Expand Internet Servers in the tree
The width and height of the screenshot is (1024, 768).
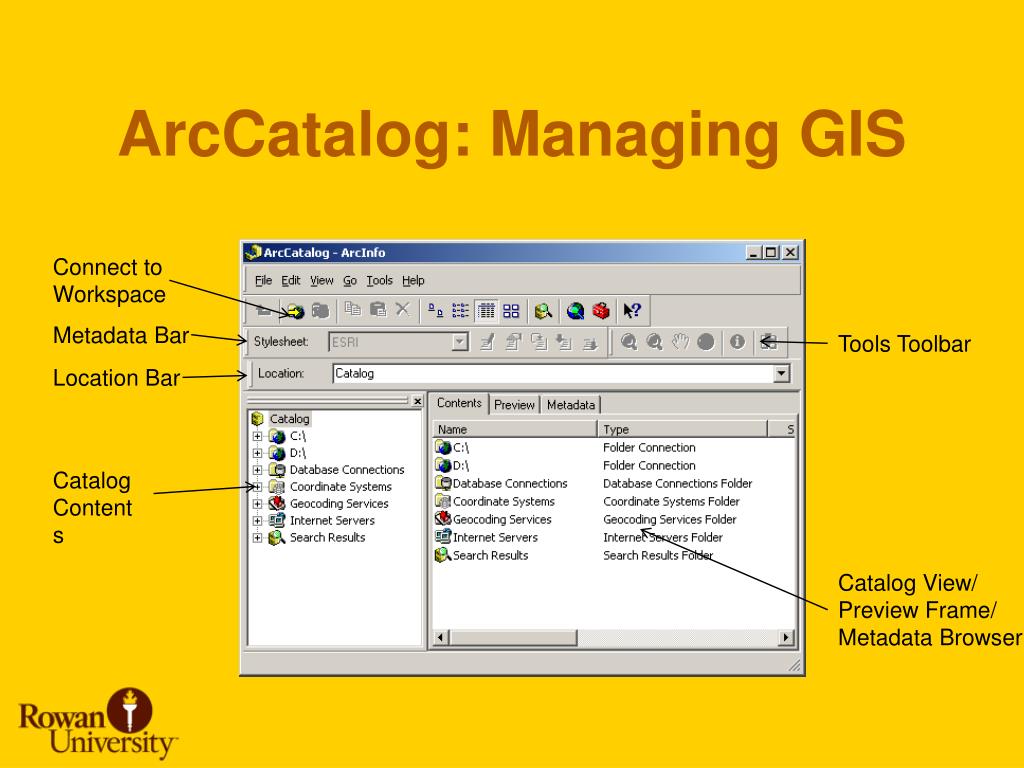coord(257,521)
